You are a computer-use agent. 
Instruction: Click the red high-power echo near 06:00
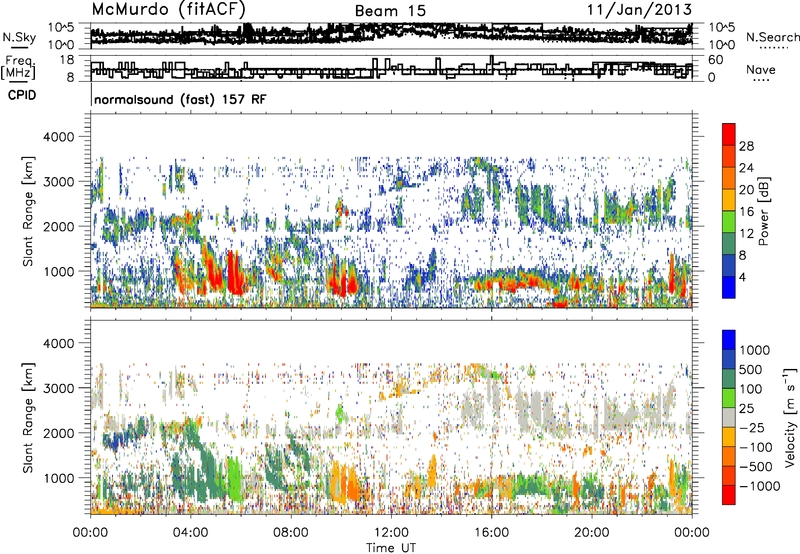coord(235,275)
